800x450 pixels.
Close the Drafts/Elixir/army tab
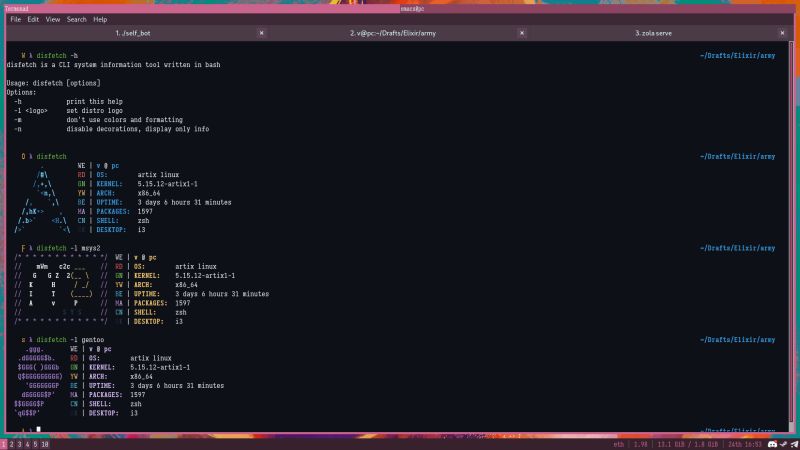point(522,33)
